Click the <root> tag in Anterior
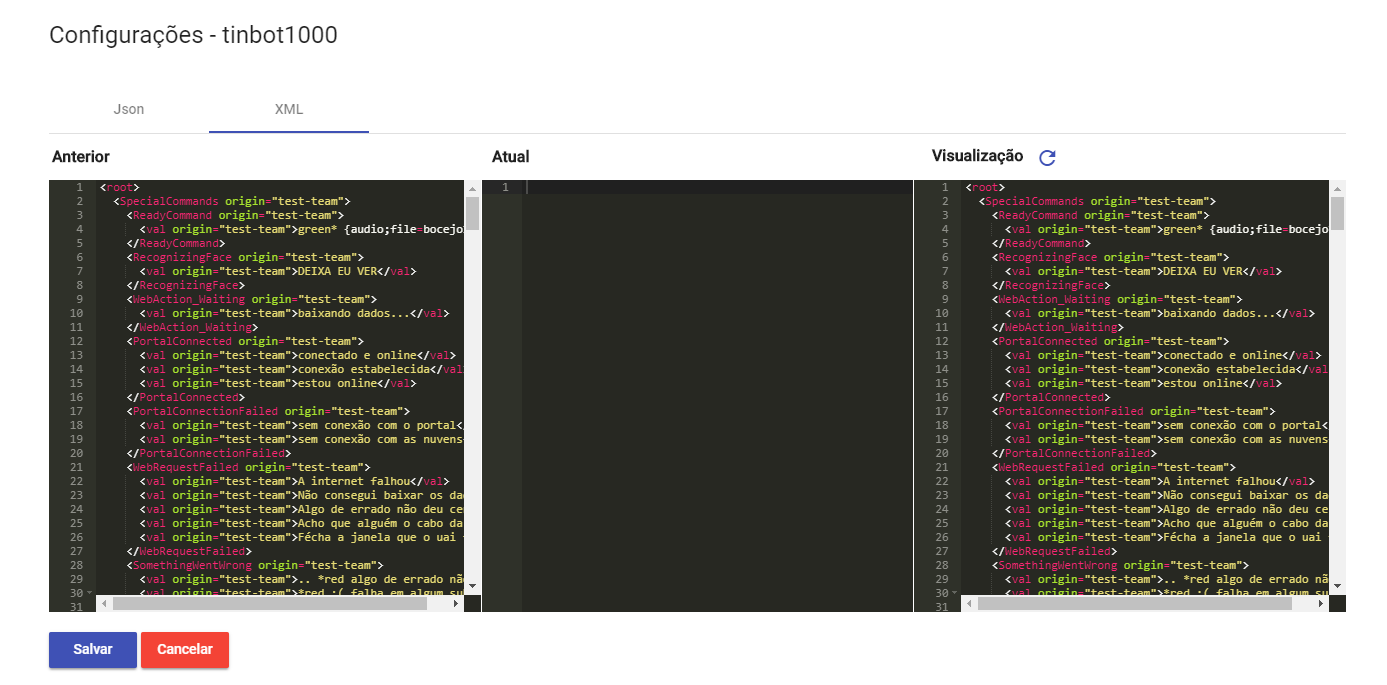This screenshot has height=685, width=1387. click(x=119, y=187)
